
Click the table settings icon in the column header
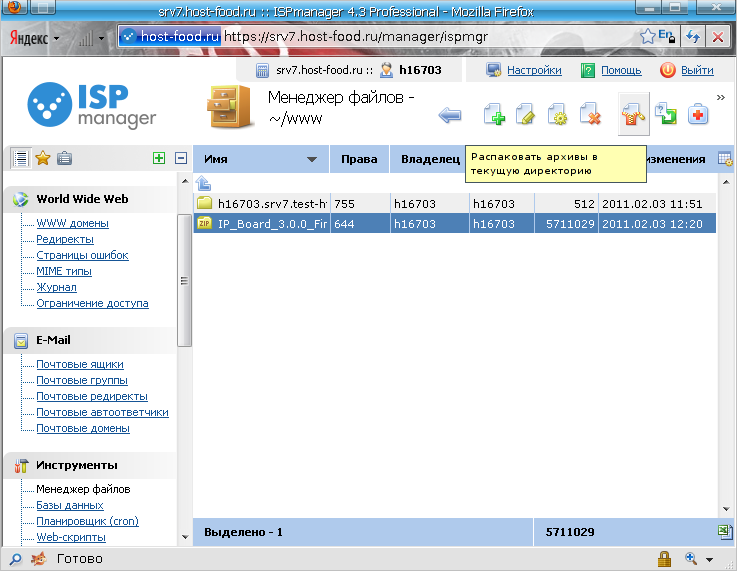pos(725,159)
